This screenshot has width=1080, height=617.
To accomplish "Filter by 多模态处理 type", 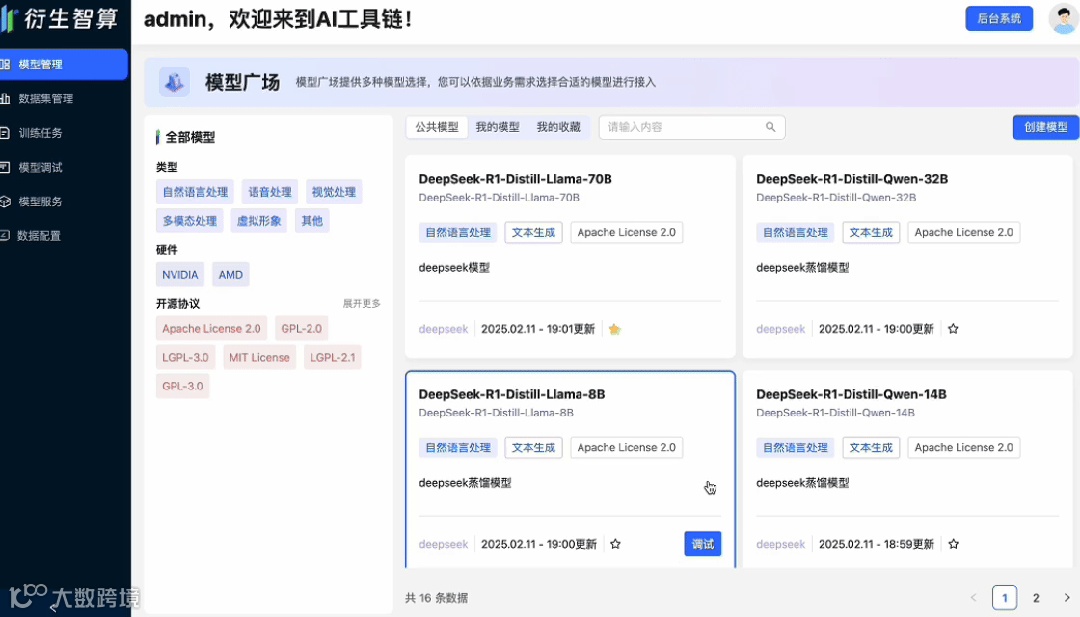I will click(189, 221).
